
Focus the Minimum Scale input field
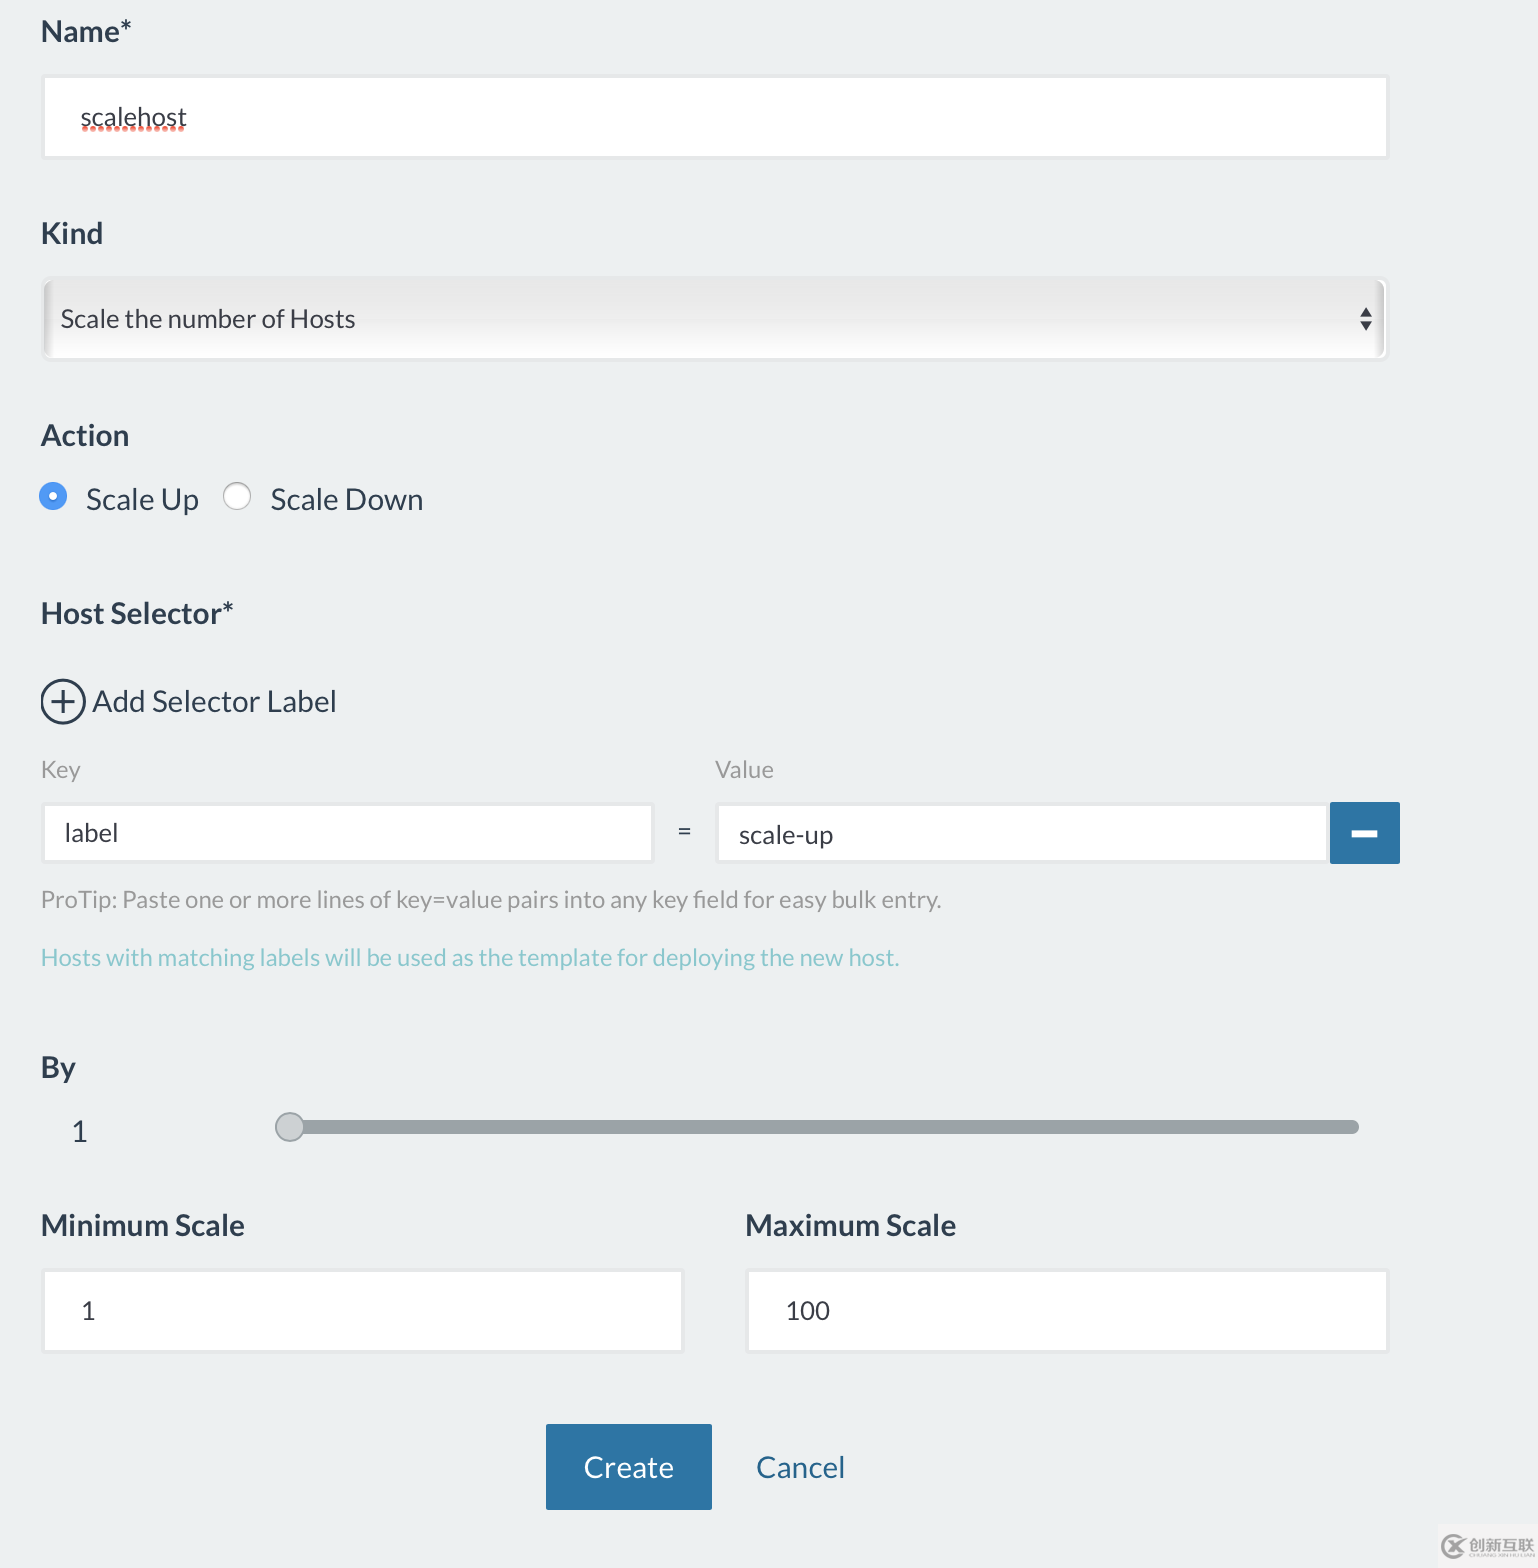(x=362, y=1311)
